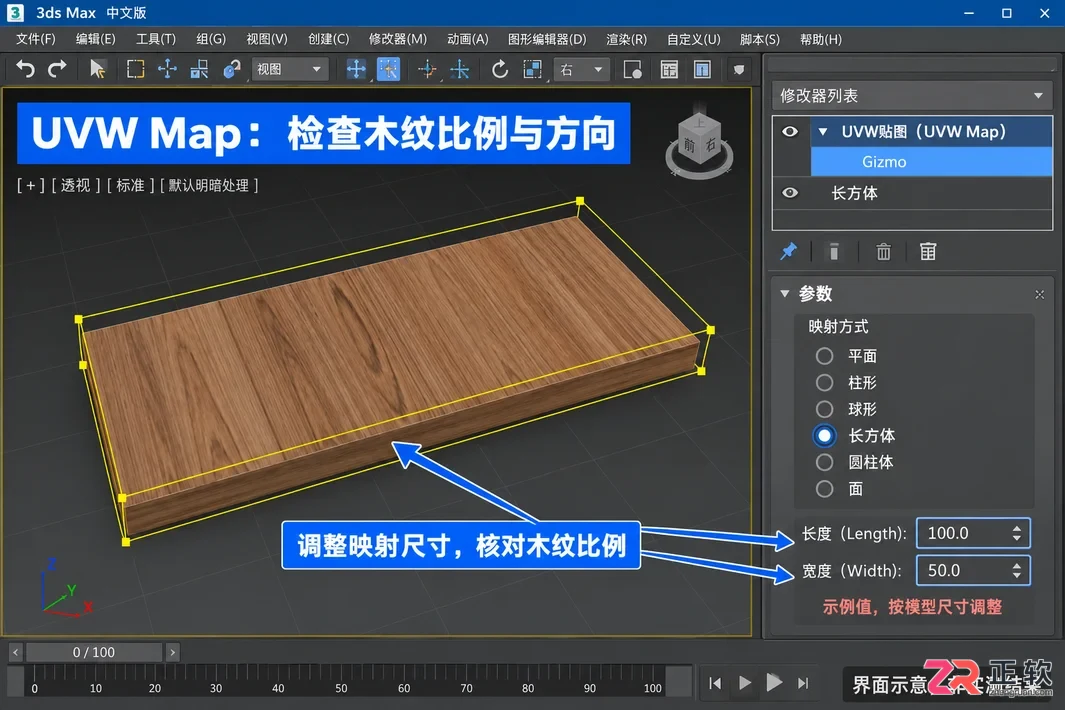Toggle visibility eye of 长方体 object
The width and height of the screenshot is (1065, 710).
click(x=790, y=192)
